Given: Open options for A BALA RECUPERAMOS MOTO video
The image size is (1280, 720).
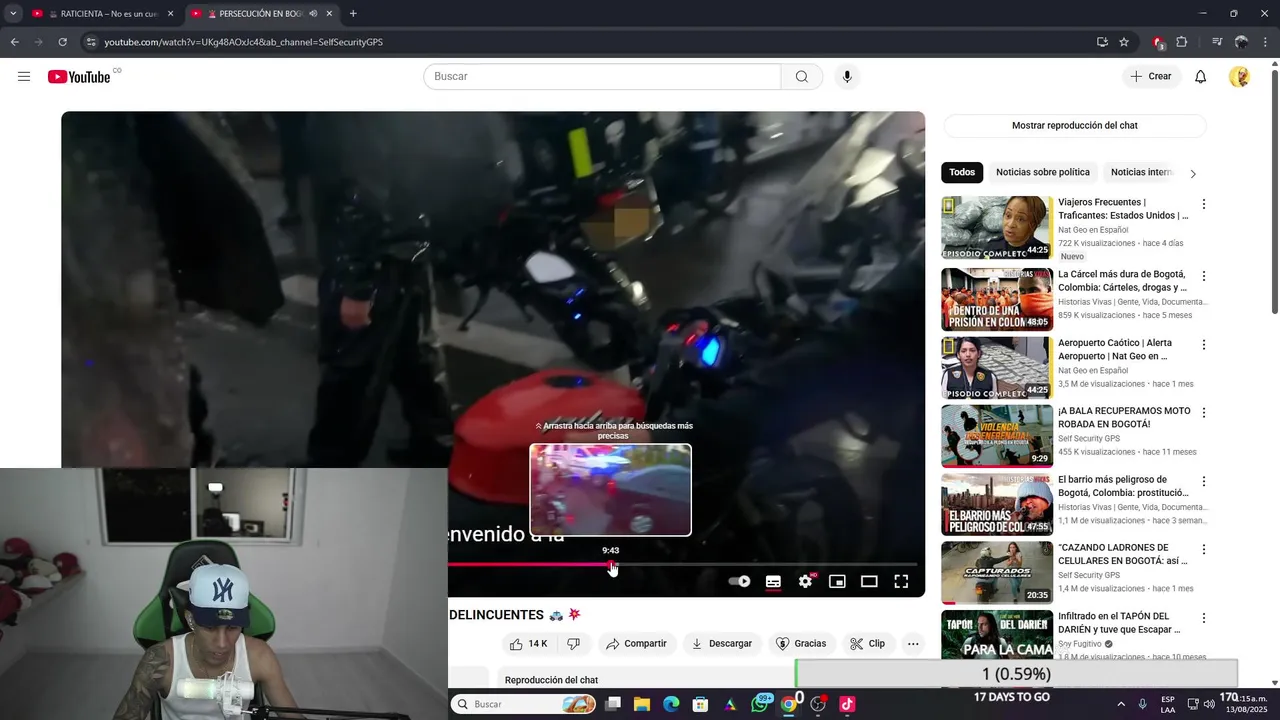Looking at the screenshot, I should [1203, 413].
